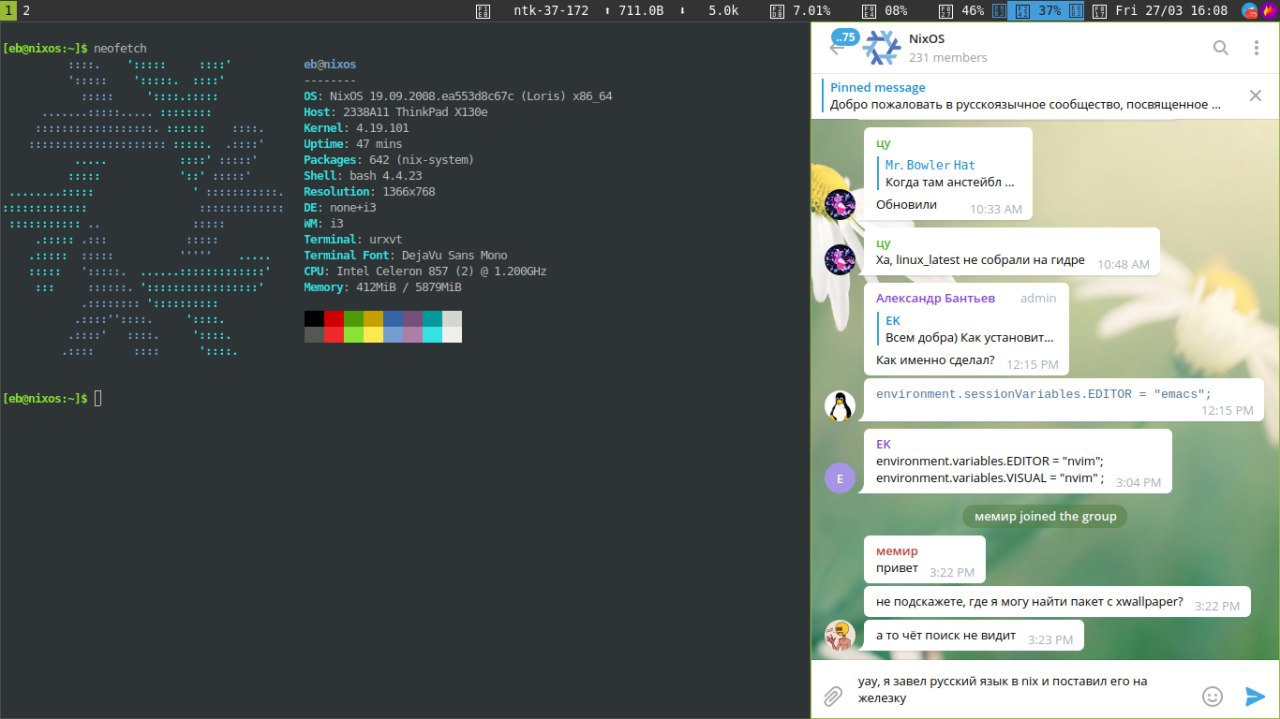Open the emoji picker smiley icon
Viewport: 1280px width, 719px height.
tap(1212, 696)
